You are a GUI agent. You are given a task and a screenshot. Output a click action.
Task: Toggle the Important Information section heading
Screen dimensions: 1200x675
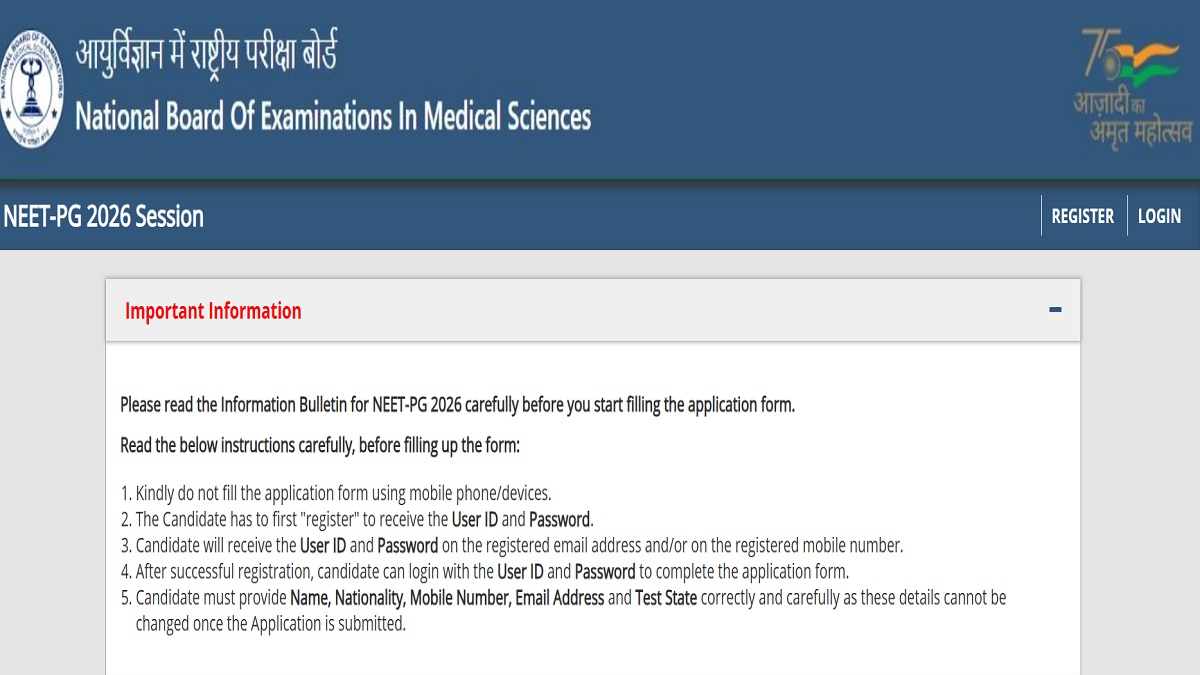tap(213, 311)
